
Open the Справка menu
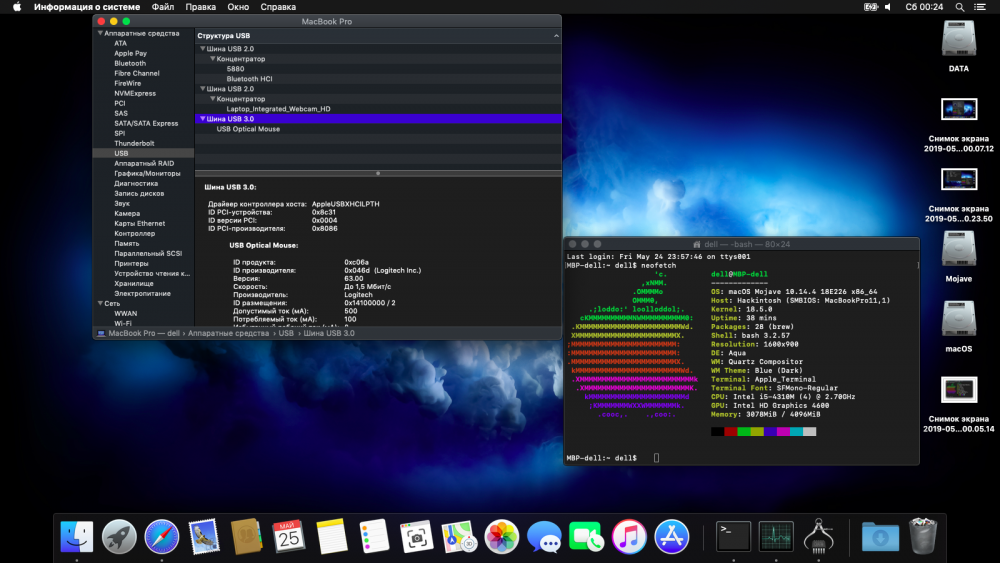(277, 7)
